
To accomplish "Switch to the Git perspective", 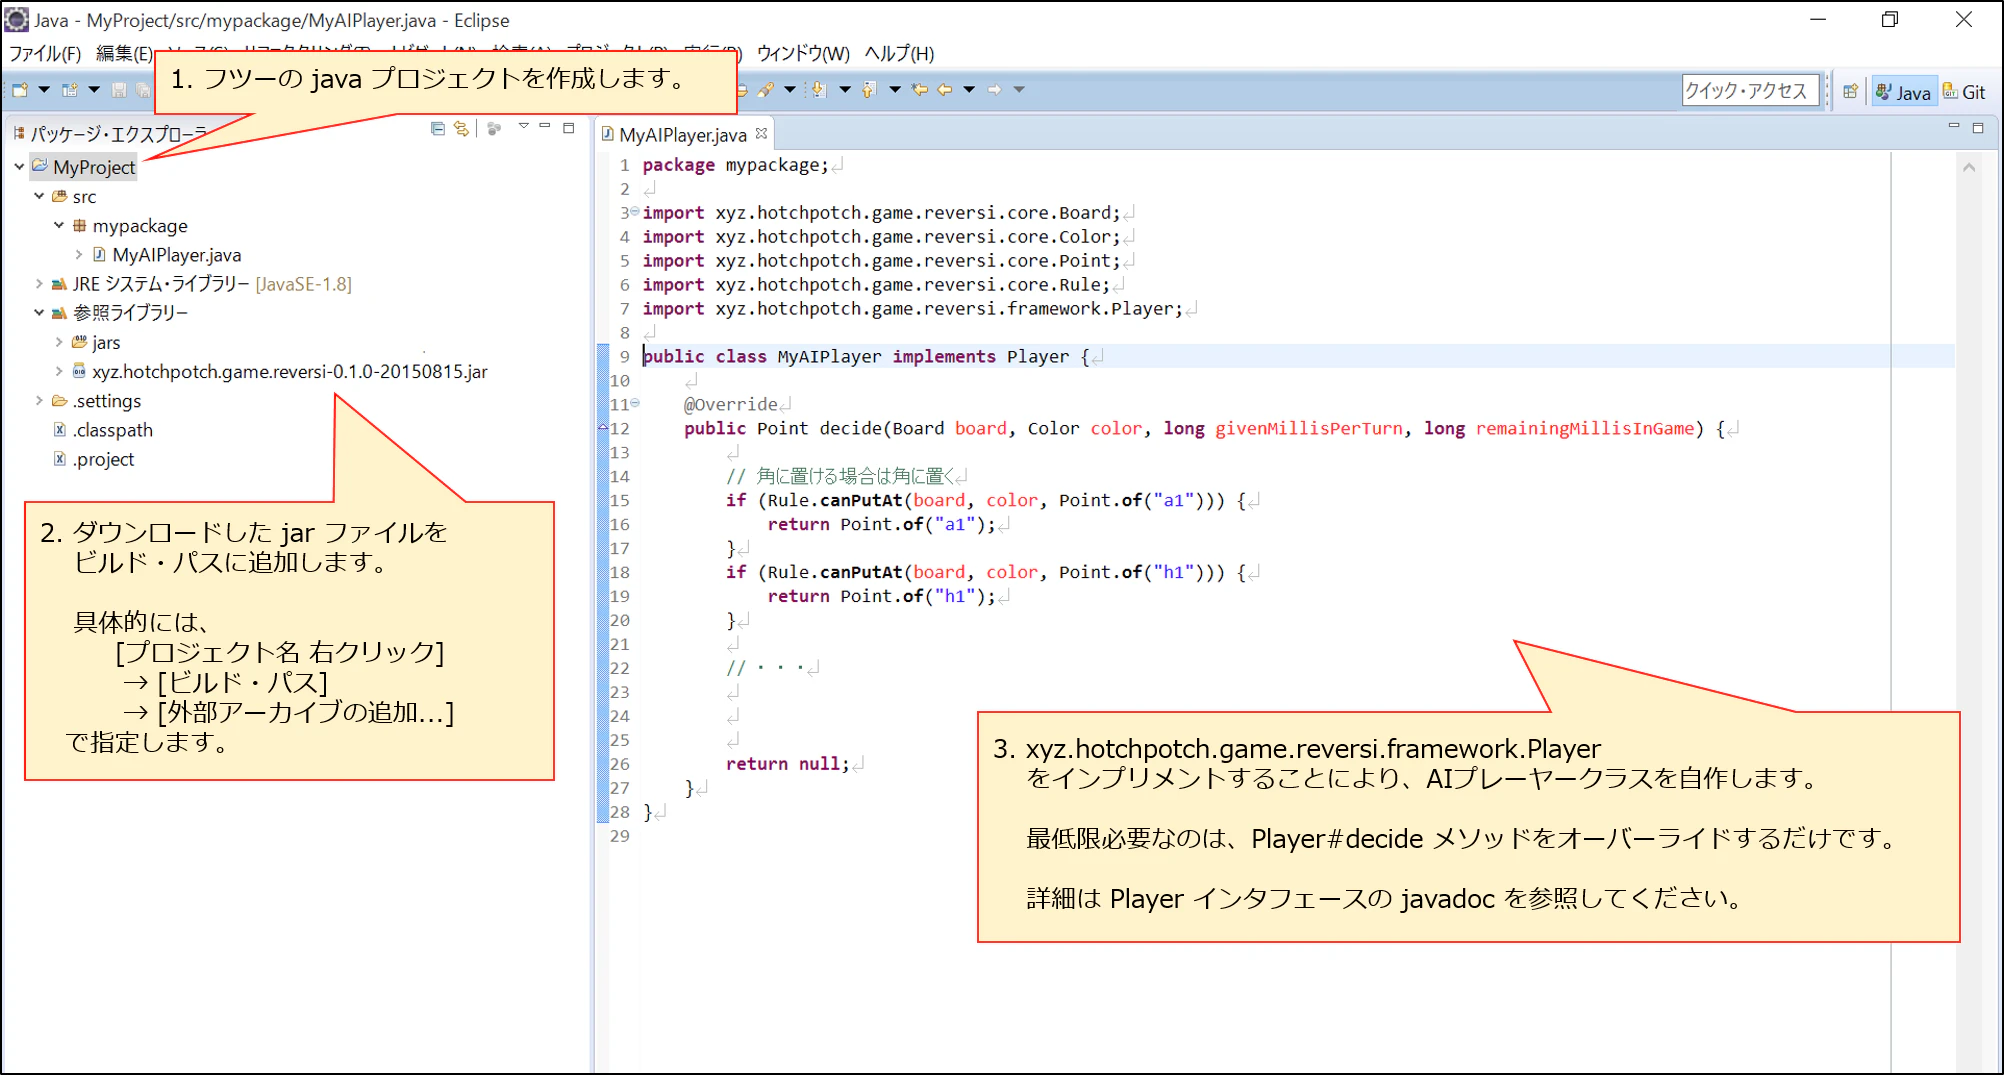I will click(1964, 92).
